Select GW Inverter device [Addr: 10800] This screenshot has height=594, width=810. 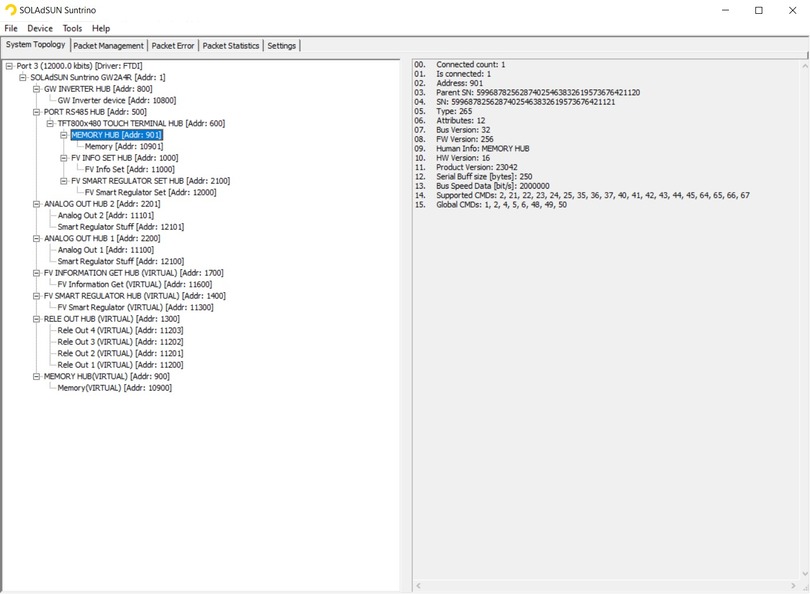pos(117,100)
